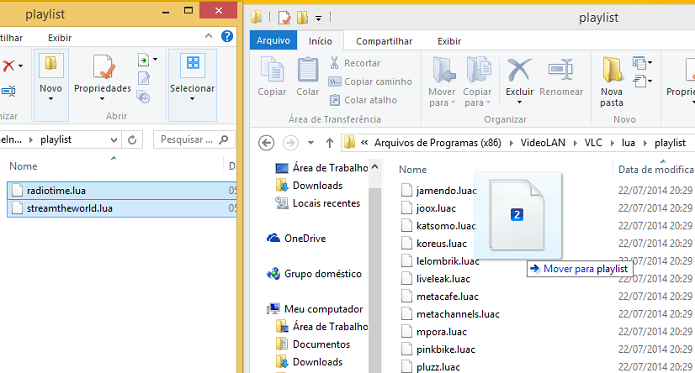The width and height of the screenshot is (695, 373).
Task: Click playlist breadcrumb in right window
Action: (x=670, y=143)
